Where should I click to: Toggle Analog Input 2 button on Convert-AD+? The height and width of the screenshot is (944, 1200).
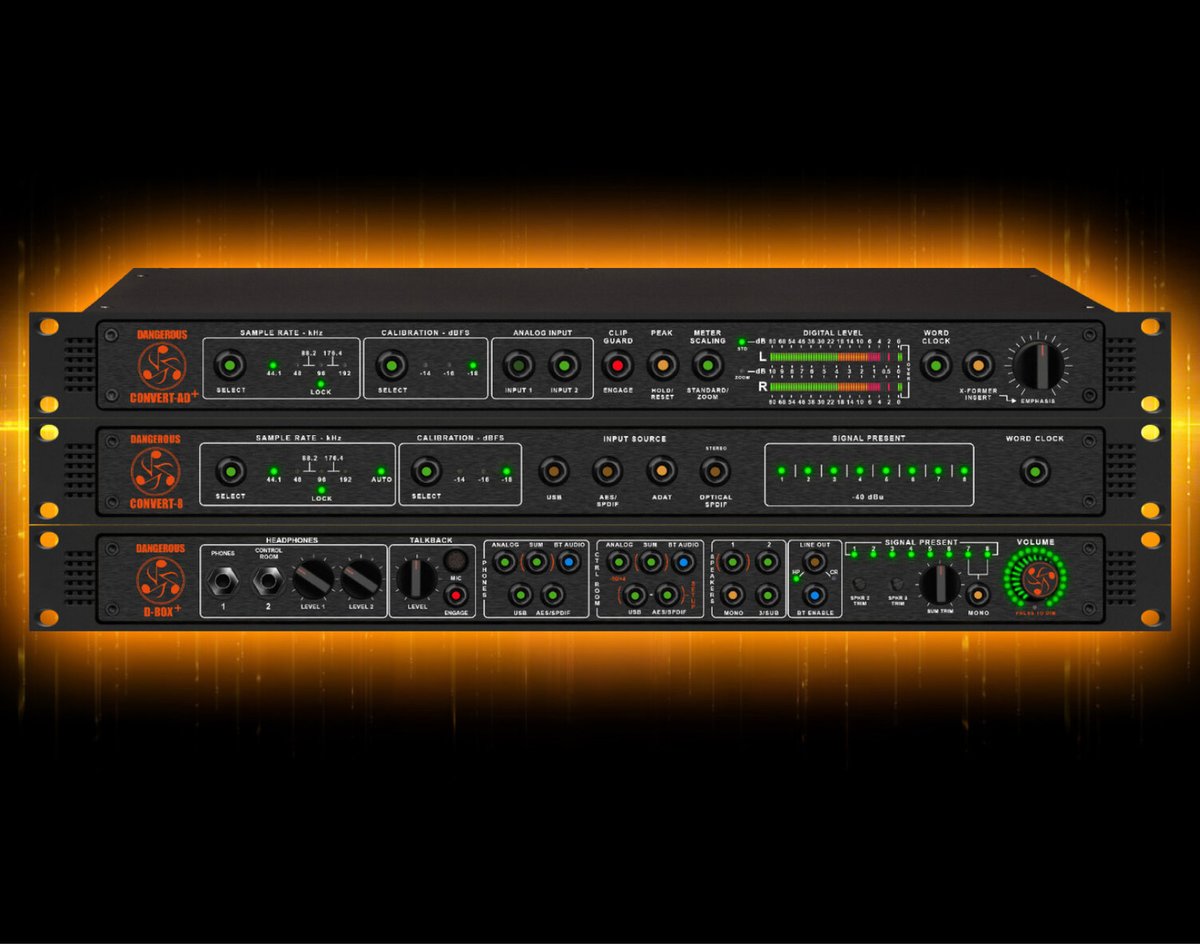point(564,364)
